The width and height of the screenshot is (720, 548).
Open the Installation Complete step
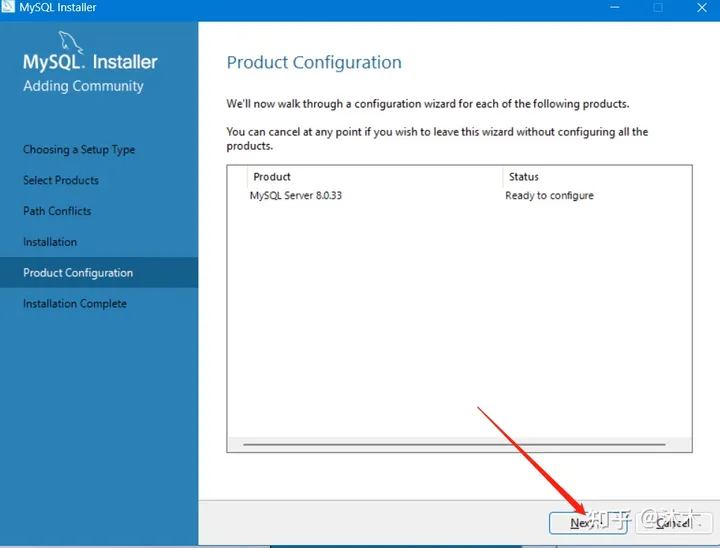click(75, 303)
